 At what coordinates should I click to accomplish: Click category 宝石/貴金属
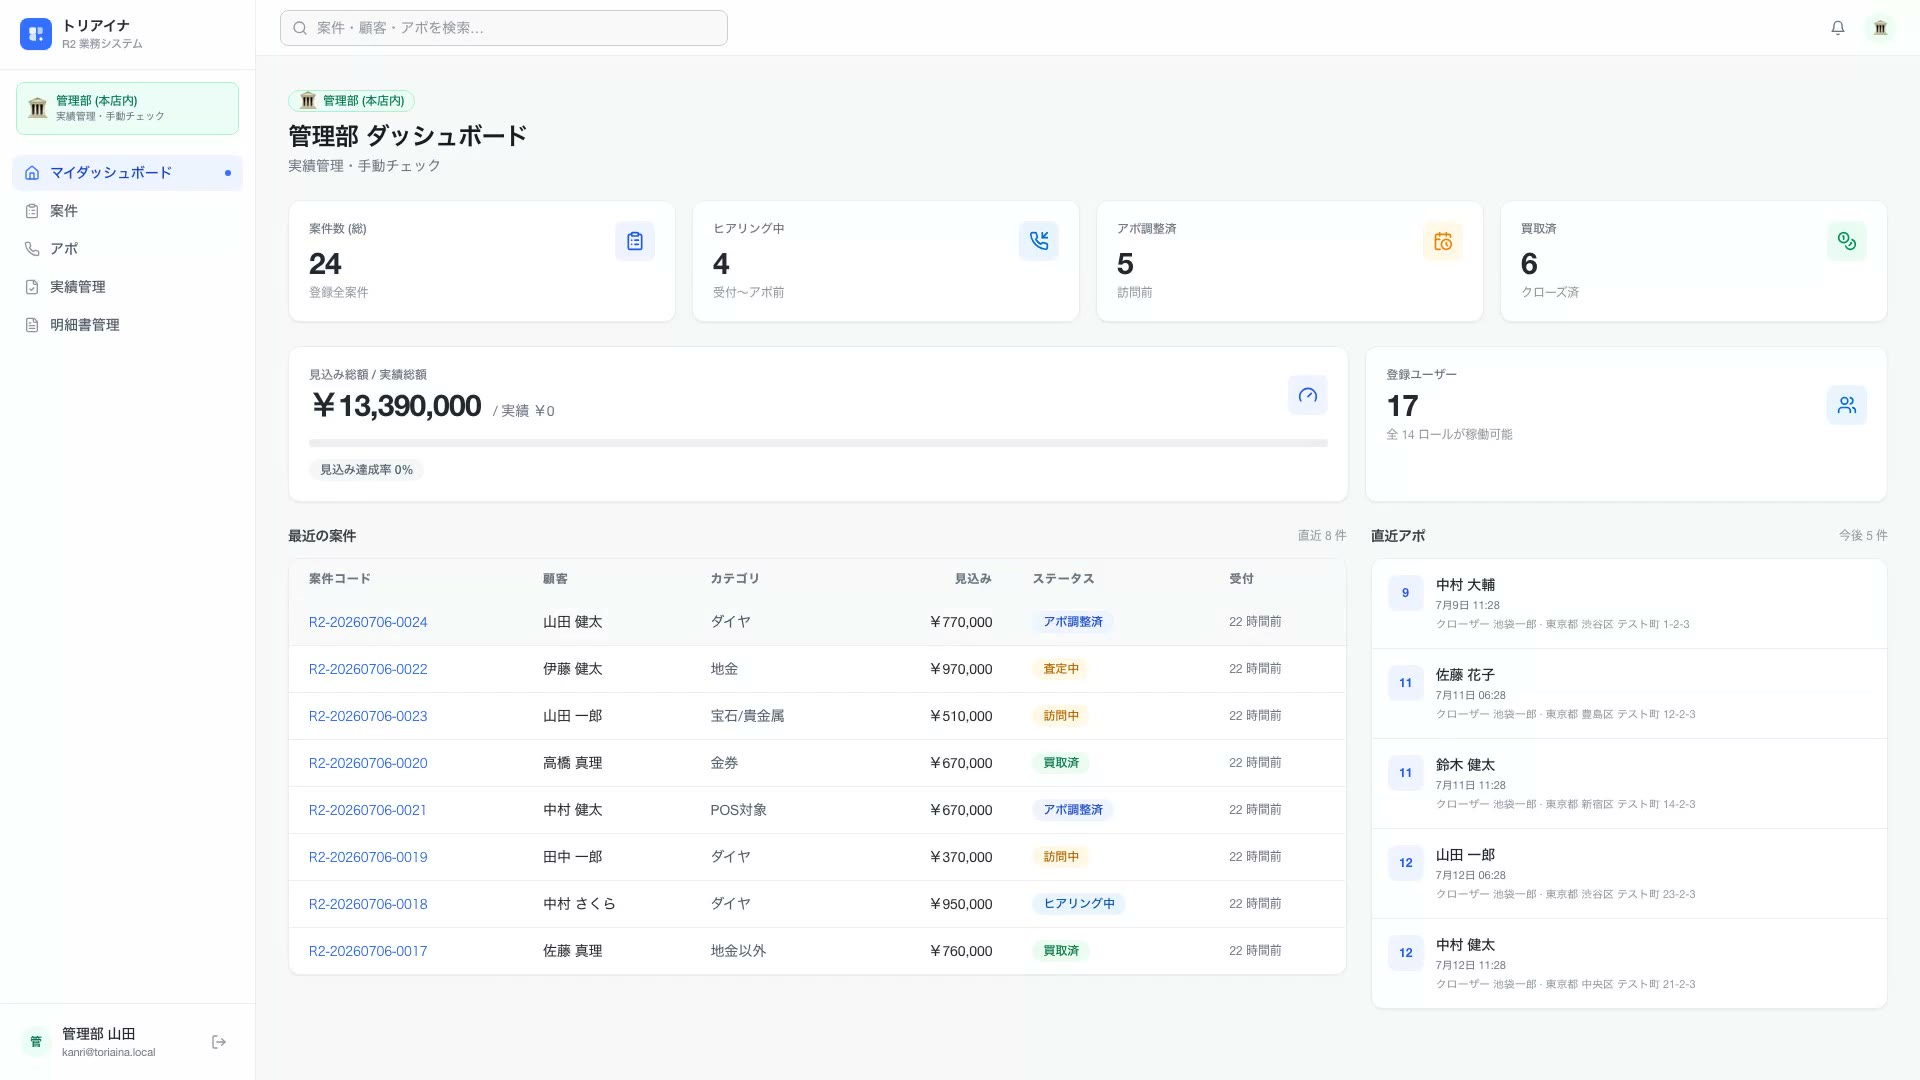click(747, 716)
